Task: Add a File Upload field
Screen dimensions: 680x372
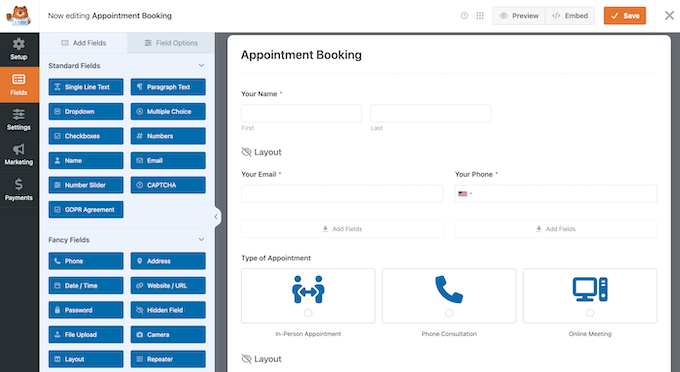Action: pyautogui.click(x=86, y=334)
